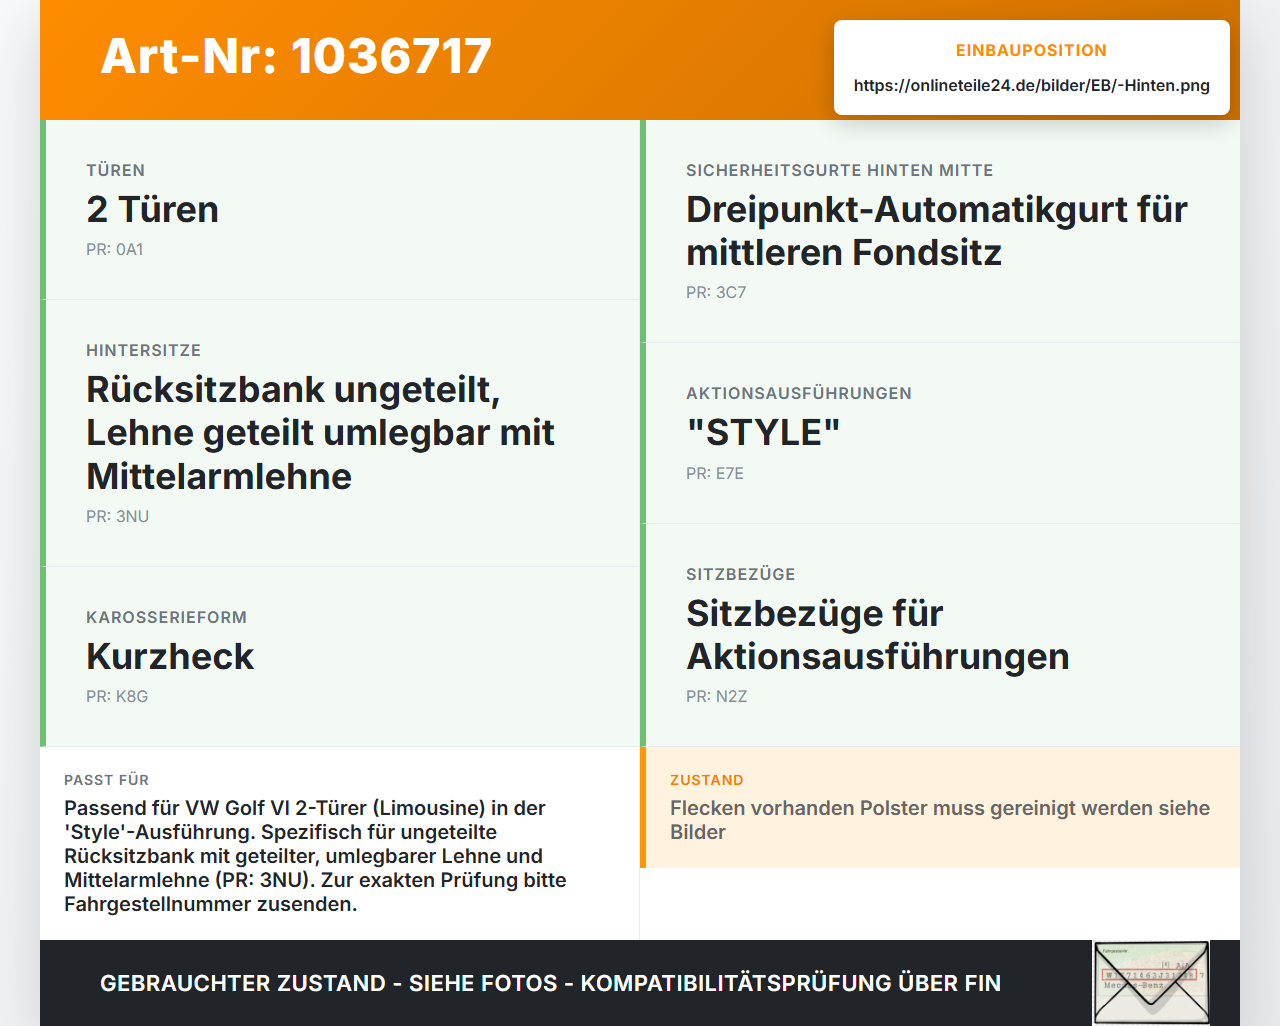Select the Dreipunkt-Automatikgurt description
The image size is (1280, 1026).
pos(937,230)
